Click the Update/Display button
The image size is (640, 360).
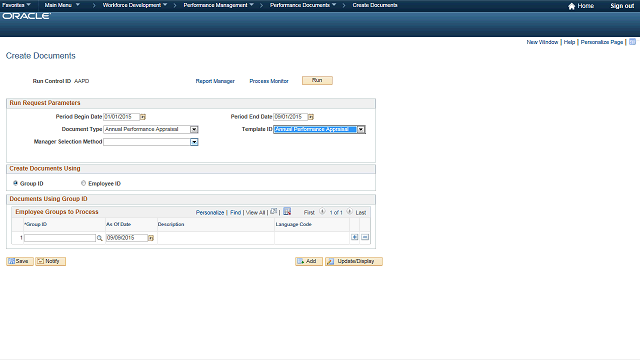click(x=354, y=261)
